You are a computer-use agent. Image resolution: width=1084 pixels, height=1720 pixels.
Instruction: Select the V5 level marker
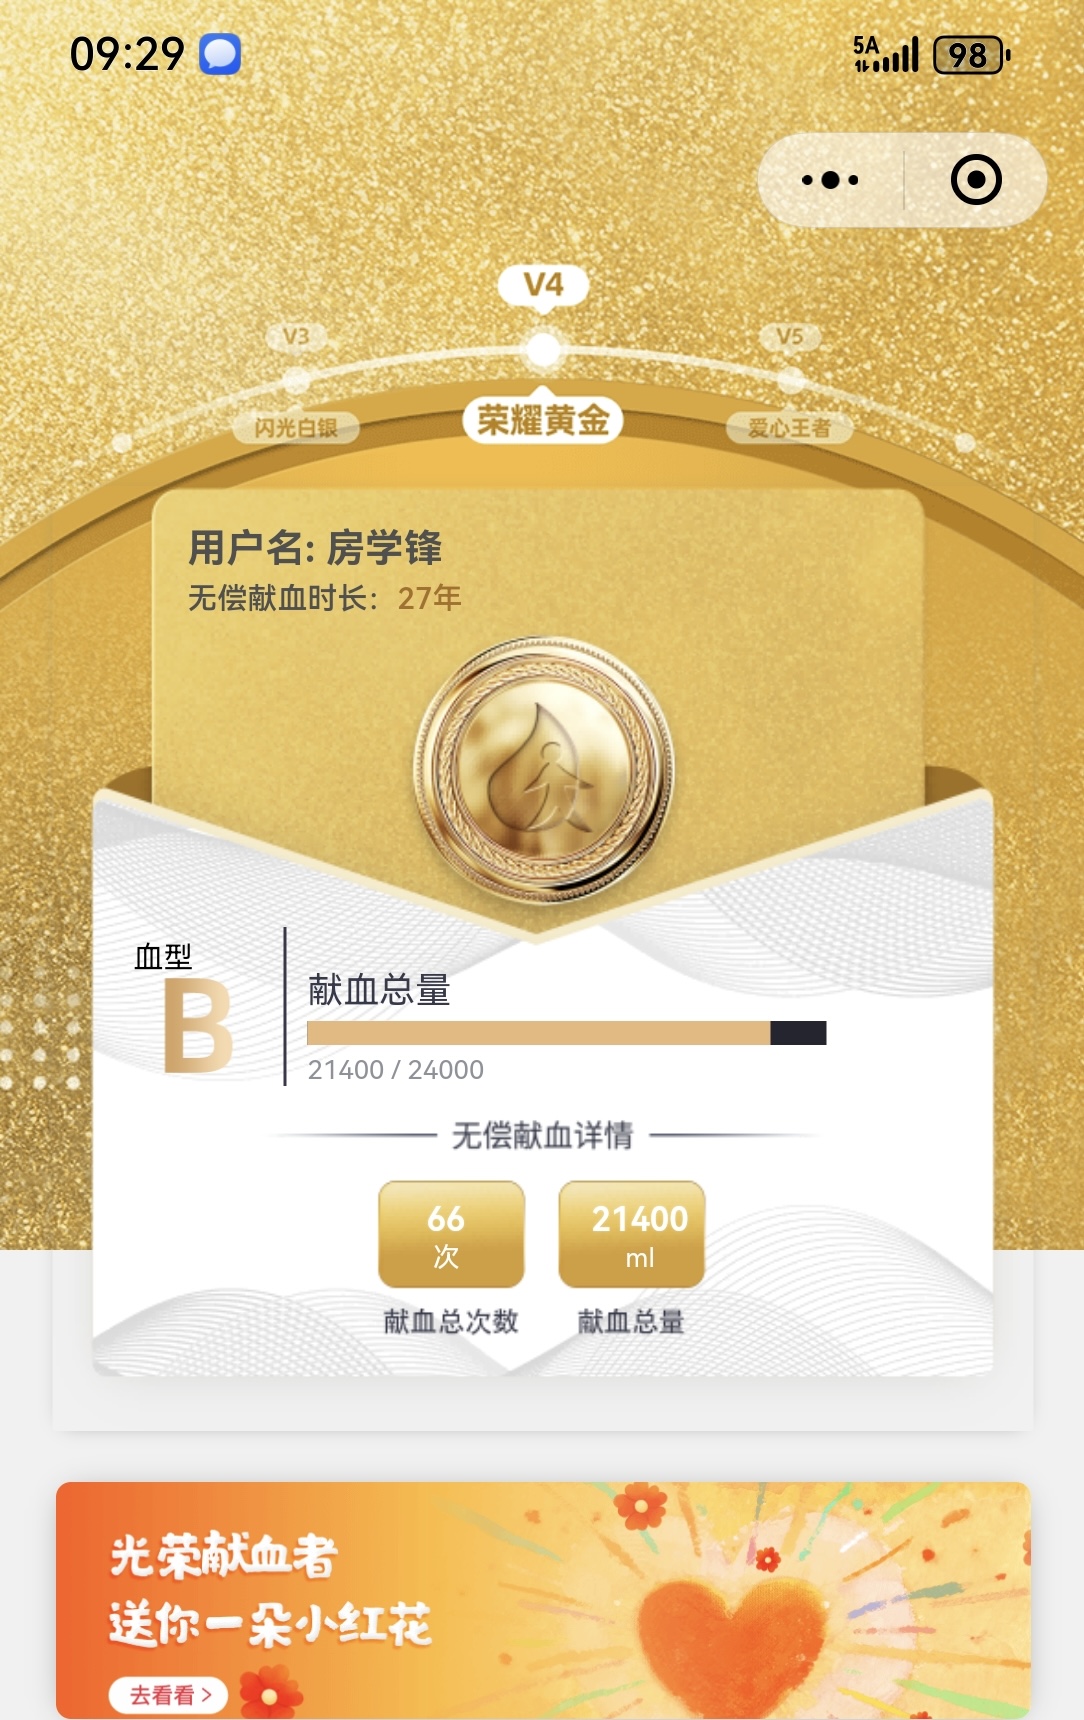[x=790, y=336]
